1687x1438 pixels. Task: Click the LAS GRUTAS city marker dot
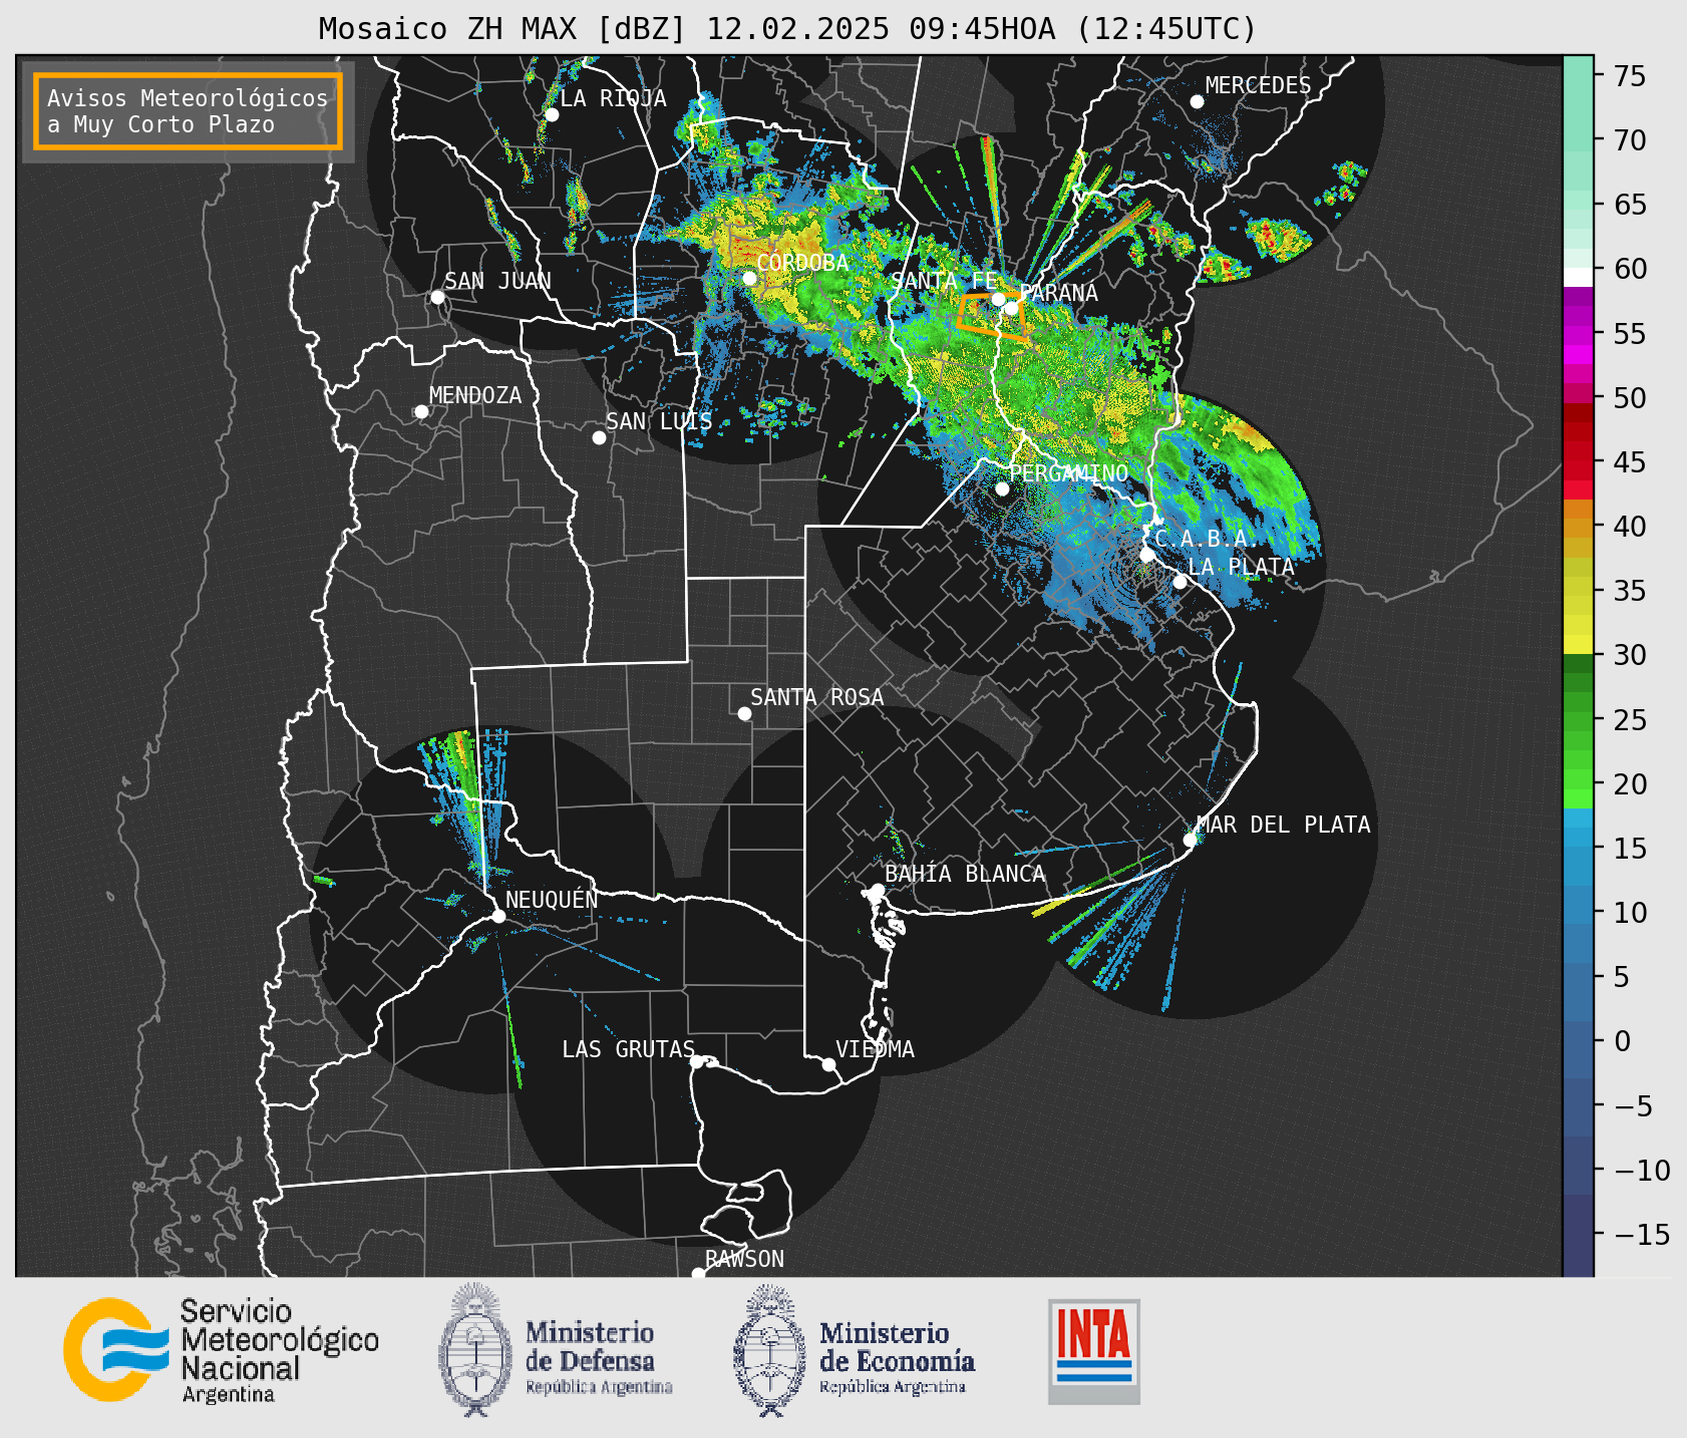click(x=697, y=1062)
